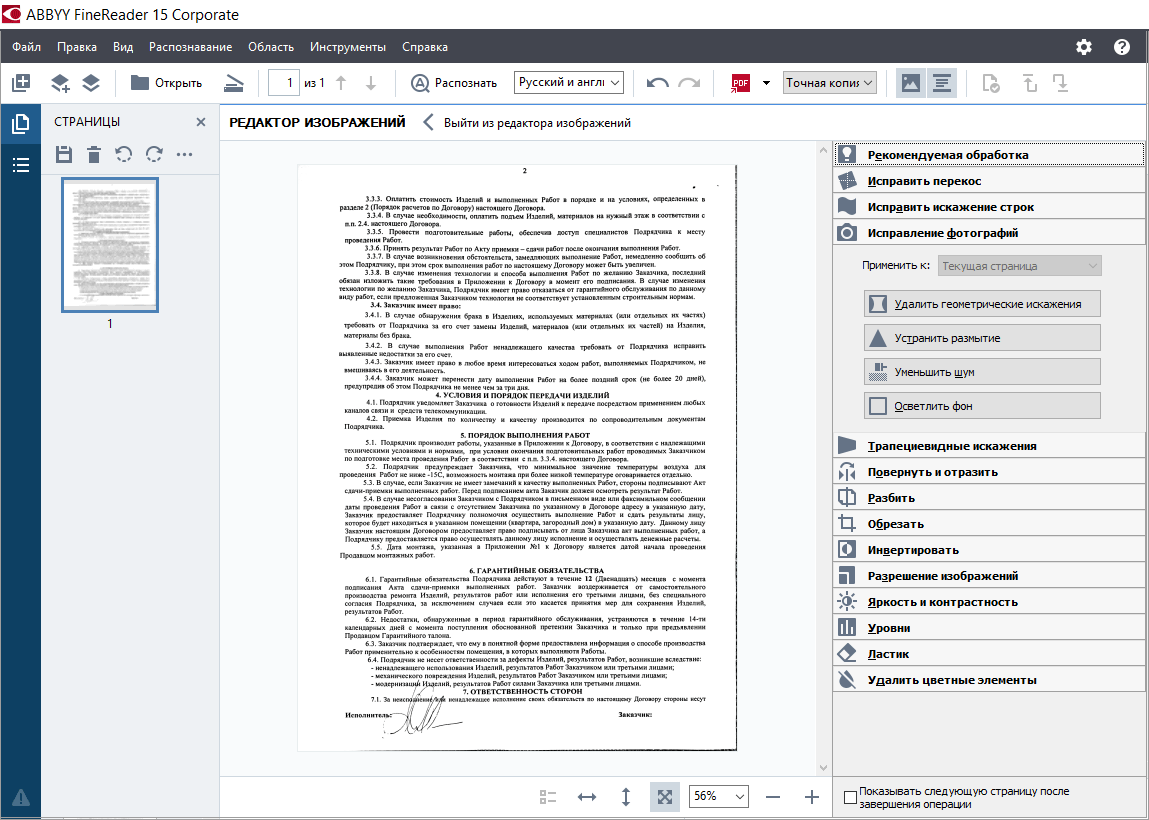Delete the page with trash icon
This screenshot has height=820, width=1149.
[x=94, y=155]
